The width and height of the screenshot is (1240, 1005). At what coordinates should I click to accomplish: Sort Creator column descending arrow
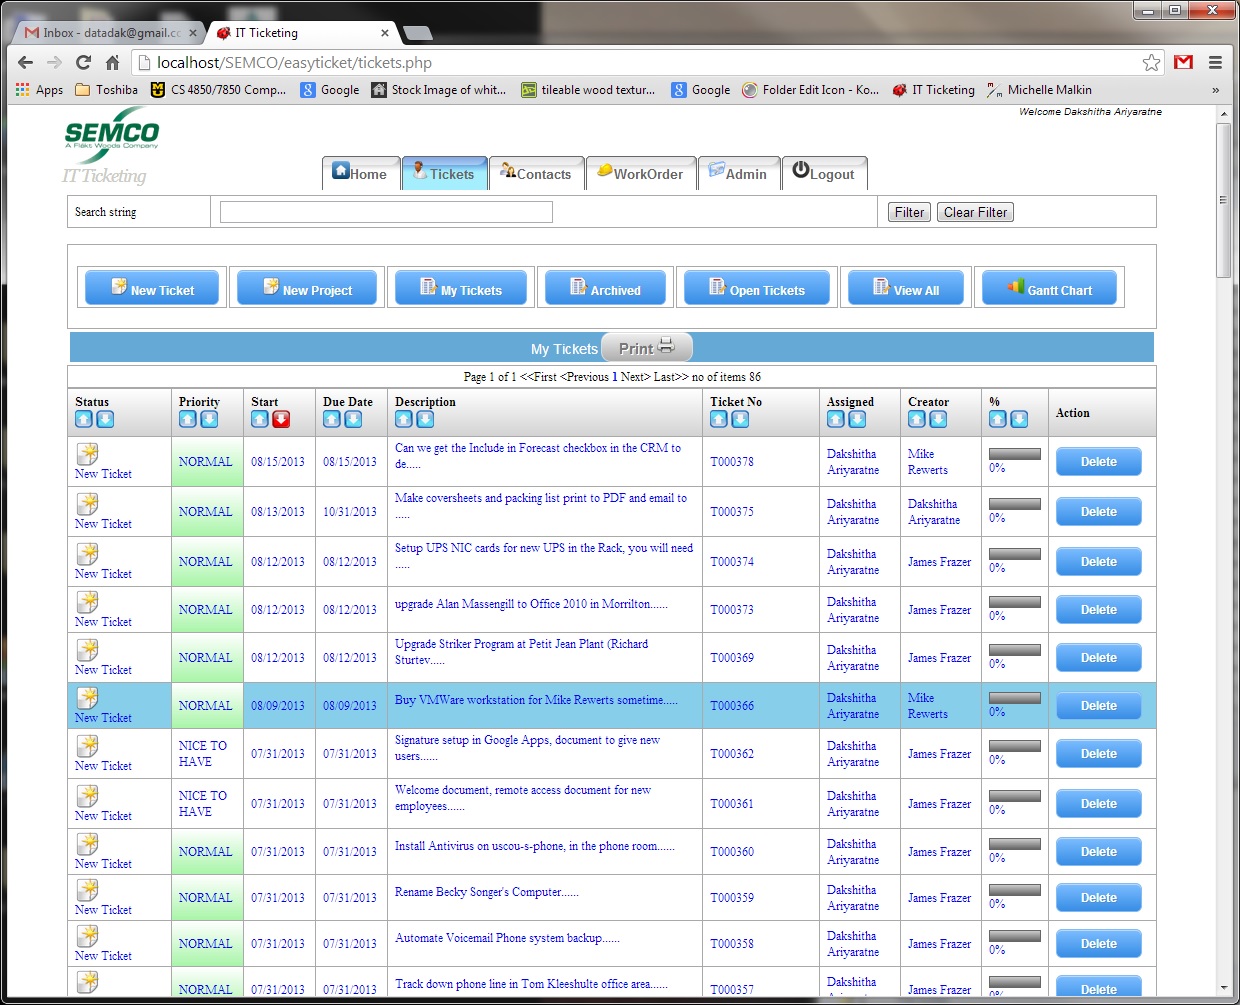(938, 420)
